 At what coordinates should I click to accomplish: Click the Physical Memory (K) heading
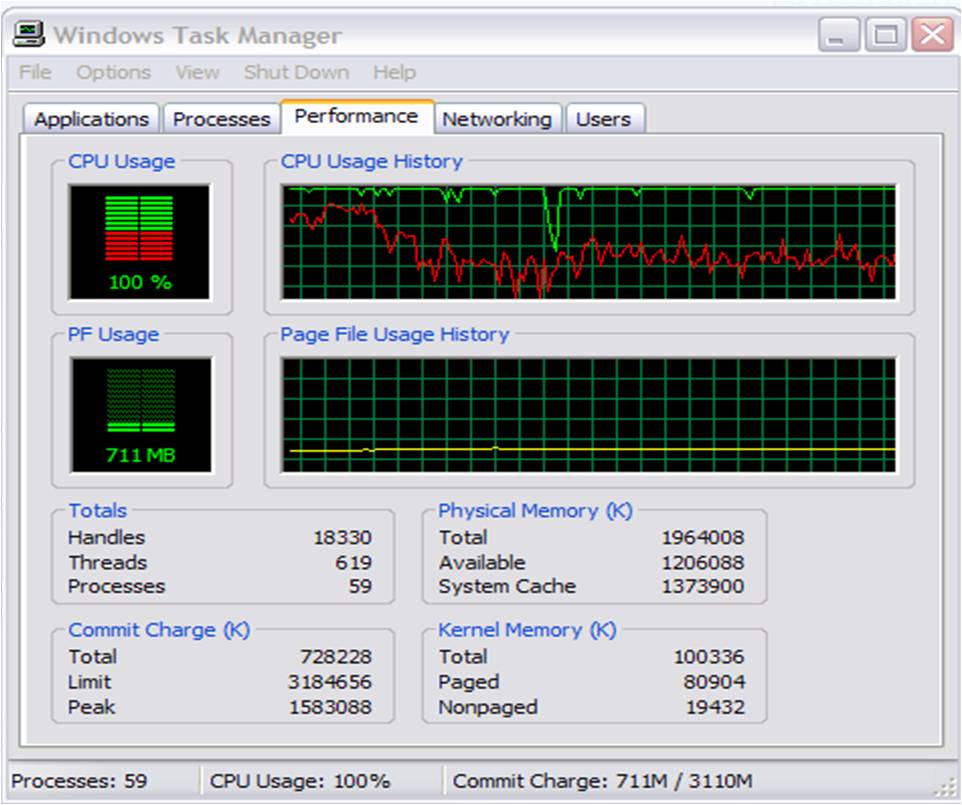[x=535, y=510]
